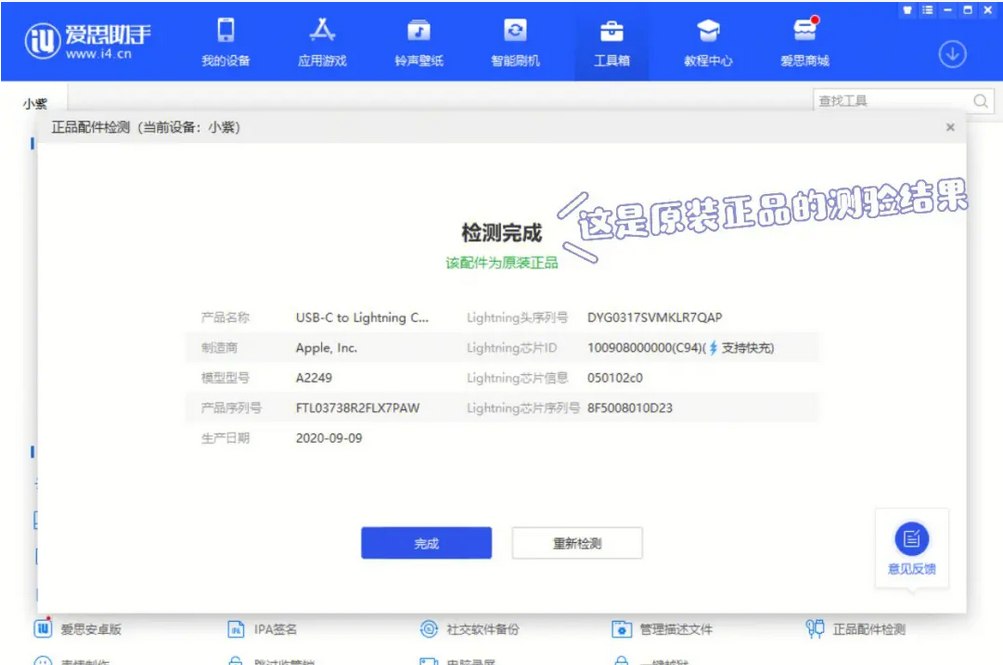The width and height of the screenshot is (1003, 665).
Task: Select chip serial 8F5008010D23
Action: [629, 408]
